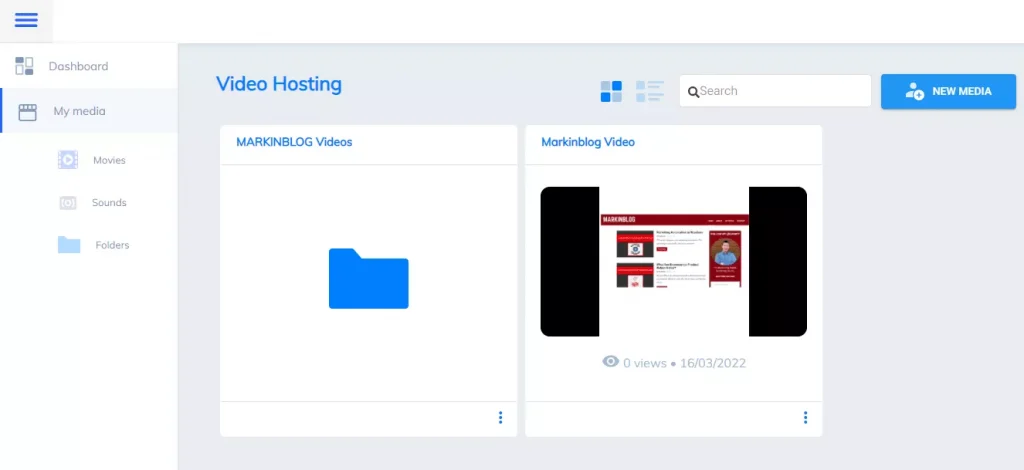Select Dashboard in the sidebar
1024x470 pixels.
[x=78, y=66]
